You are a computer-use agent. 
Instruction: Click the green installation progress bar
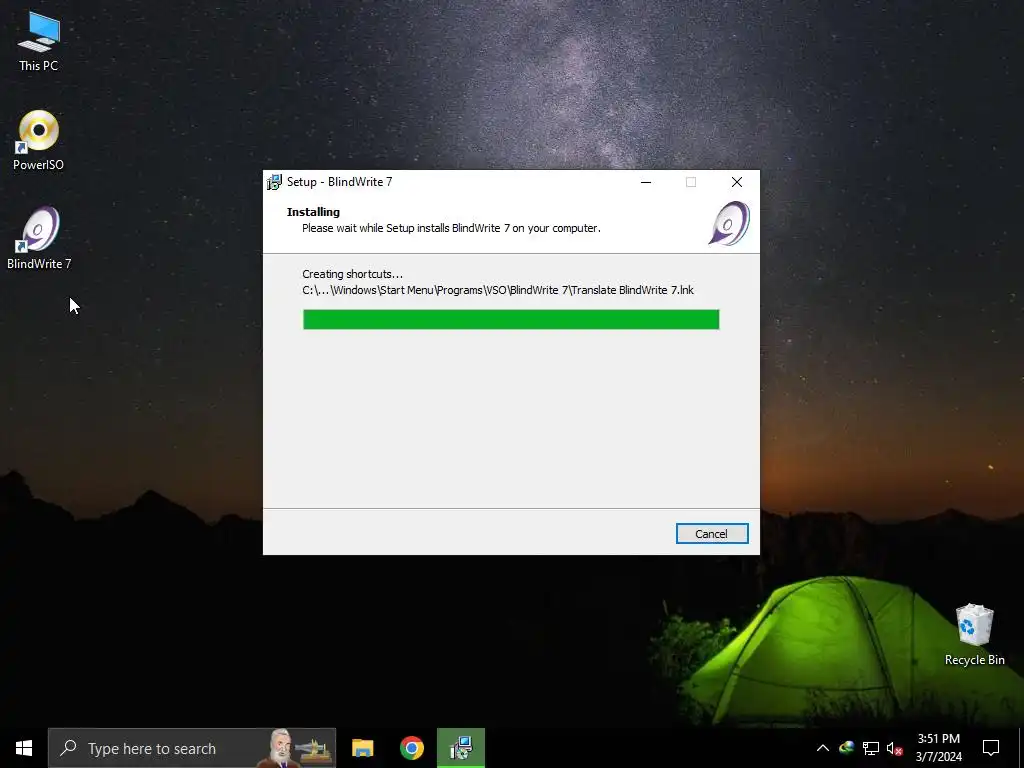coord(511,319)
